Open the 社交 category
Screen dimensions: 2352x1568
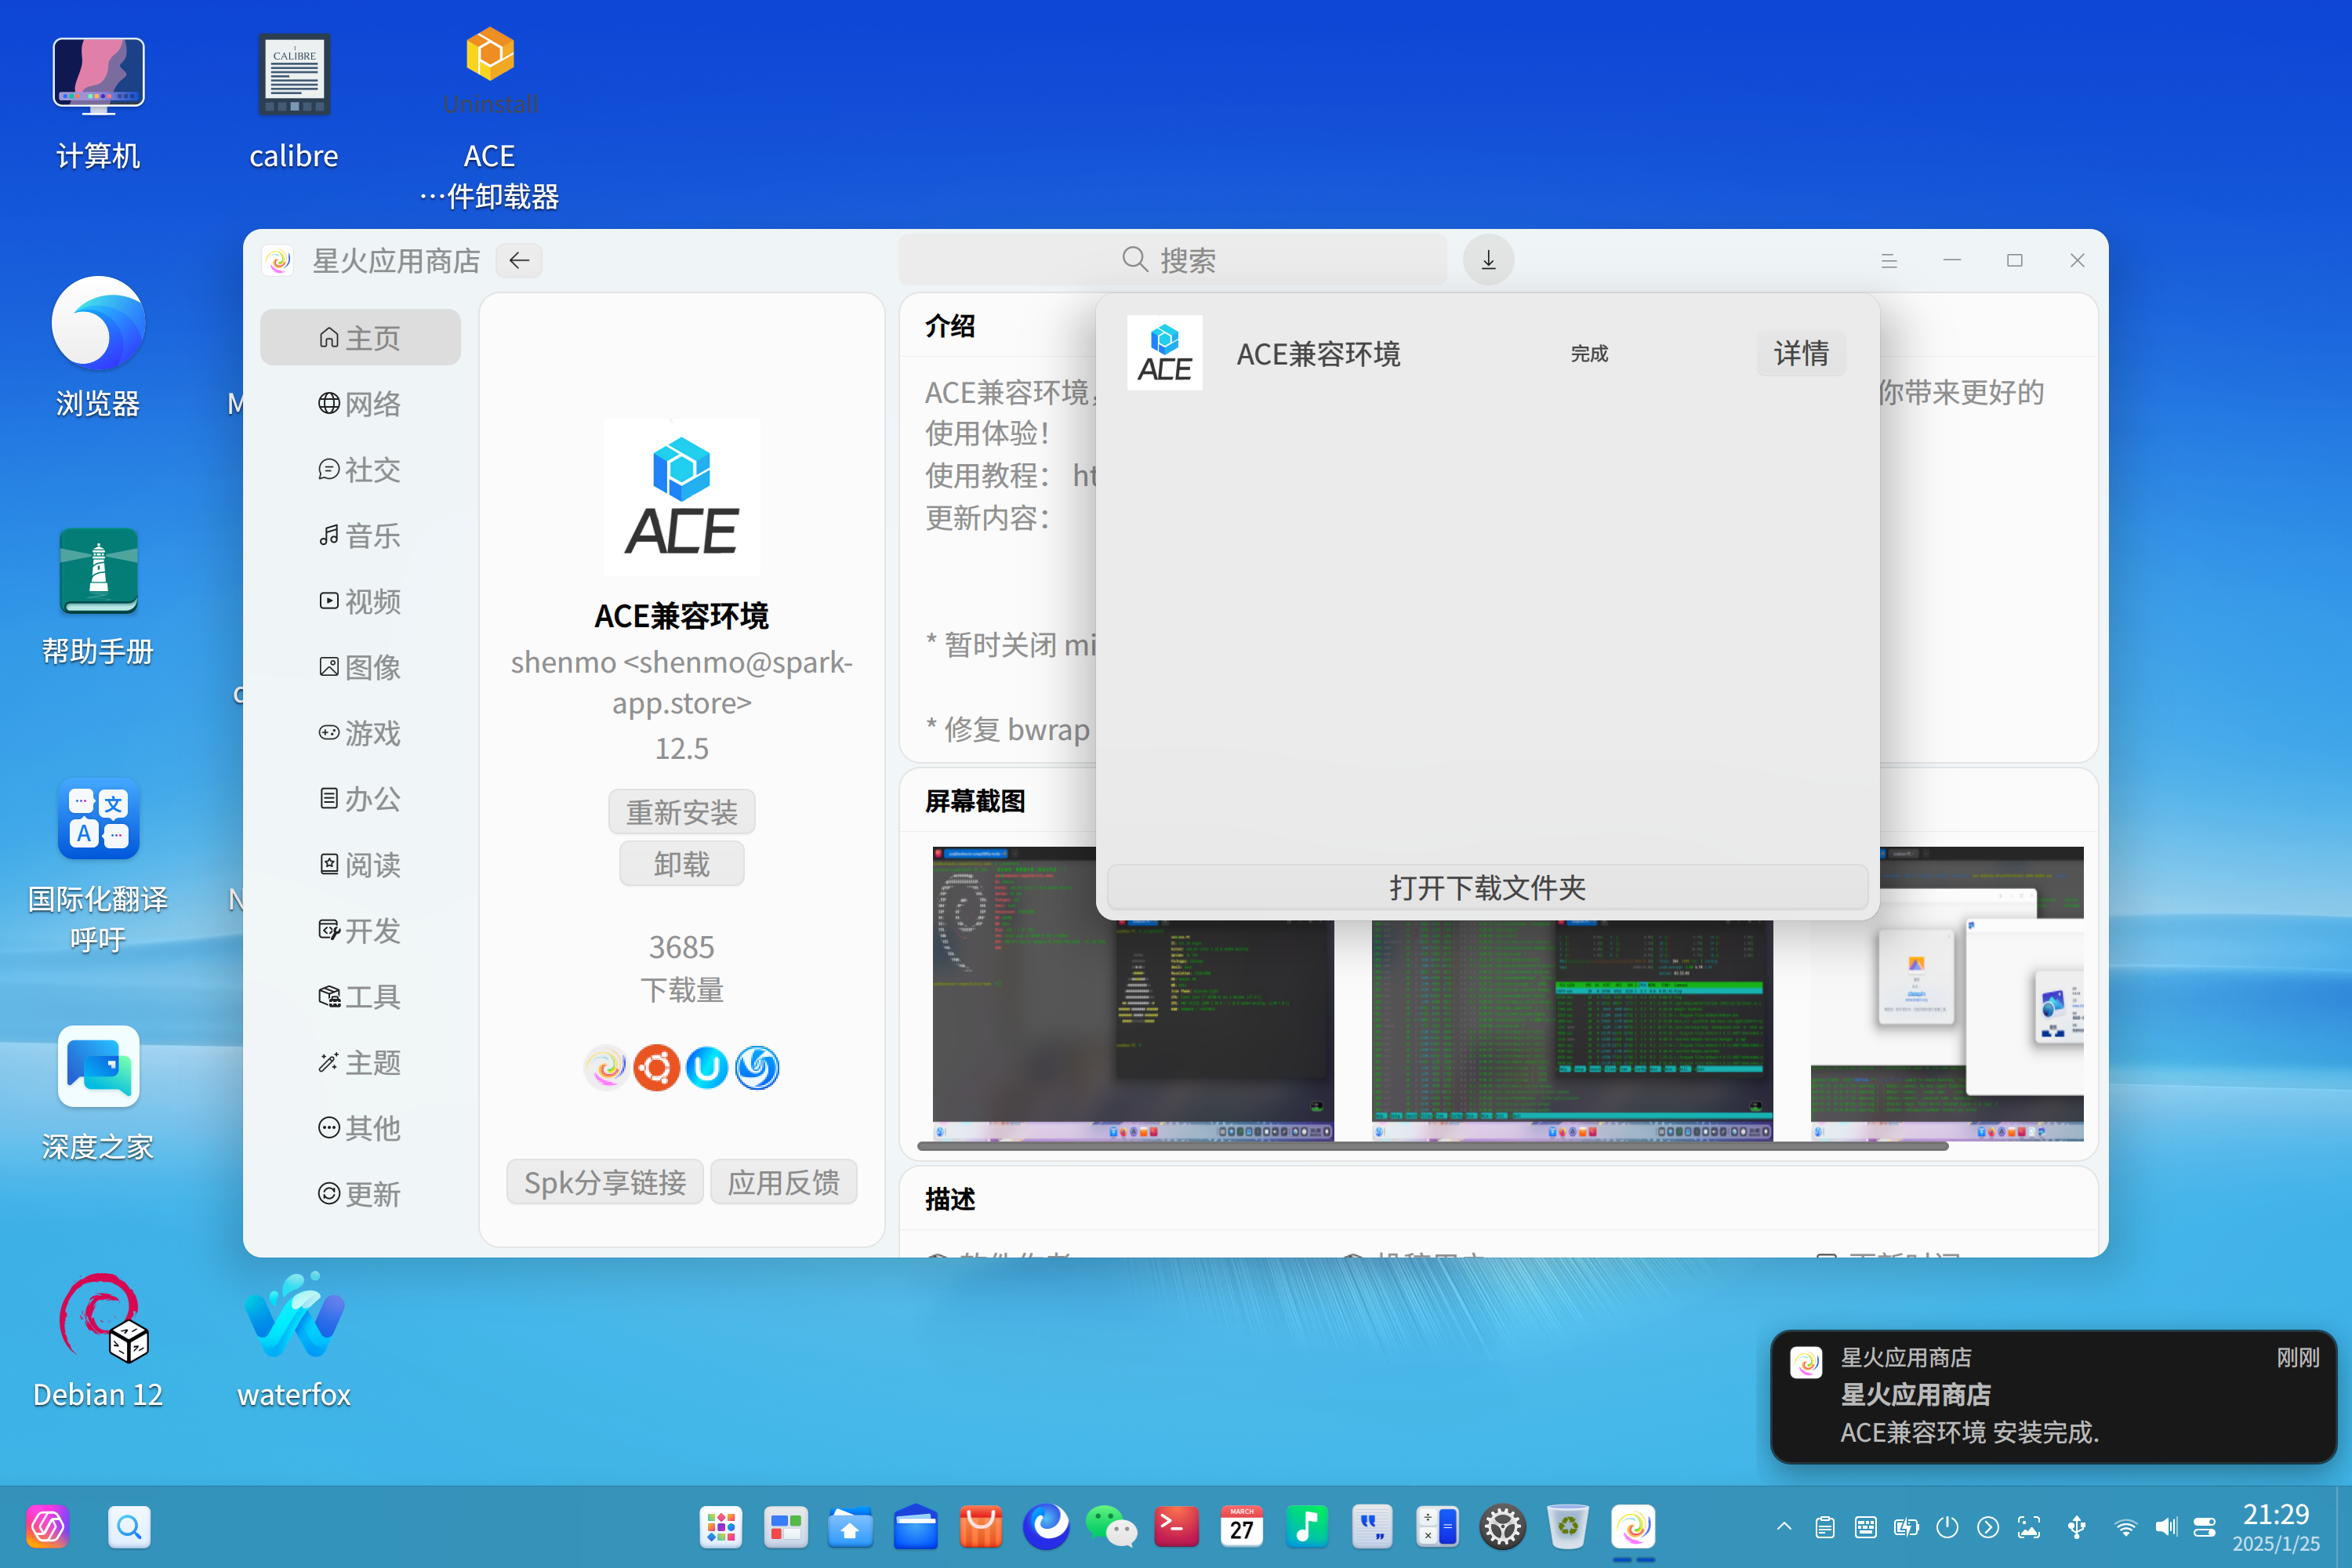pyautogui.click(x=360, y=470)
